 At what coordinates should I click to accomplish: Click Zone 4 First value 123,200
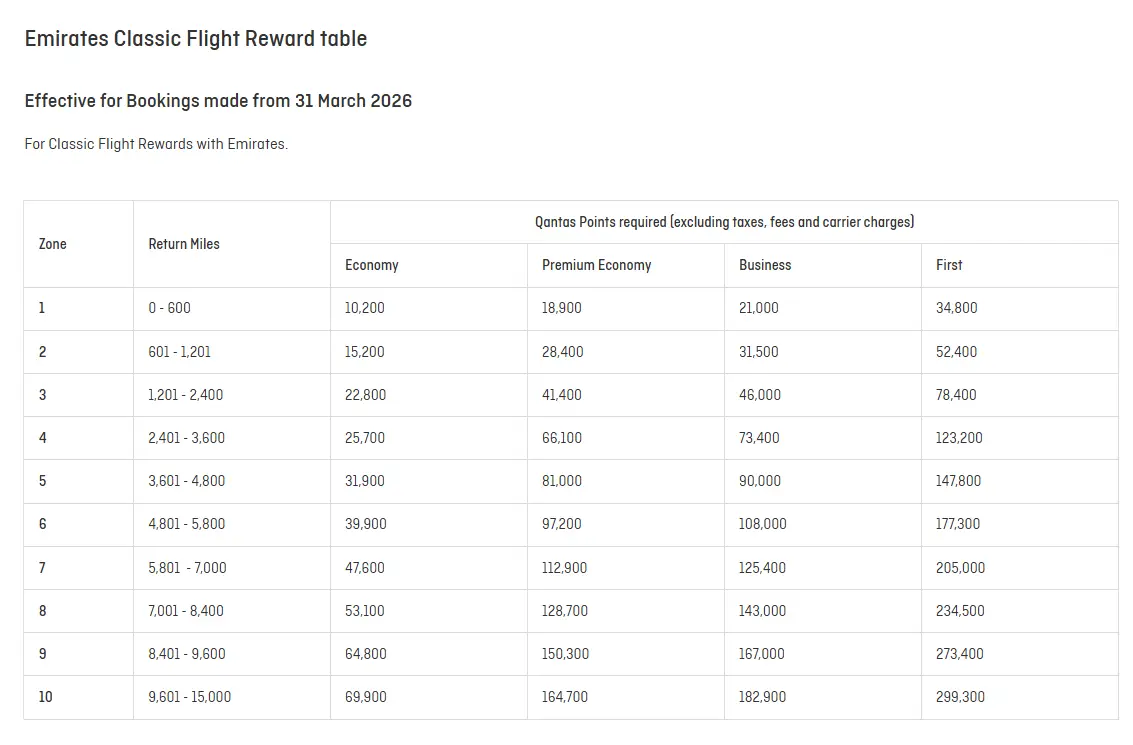(959, 438)
